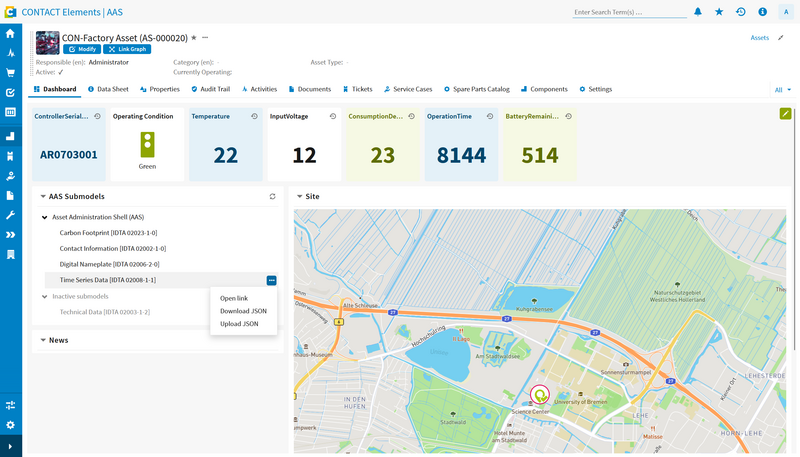Select Carbon Footprint submodel item
This screenshot has height=457, width=800.
(108, 233)
